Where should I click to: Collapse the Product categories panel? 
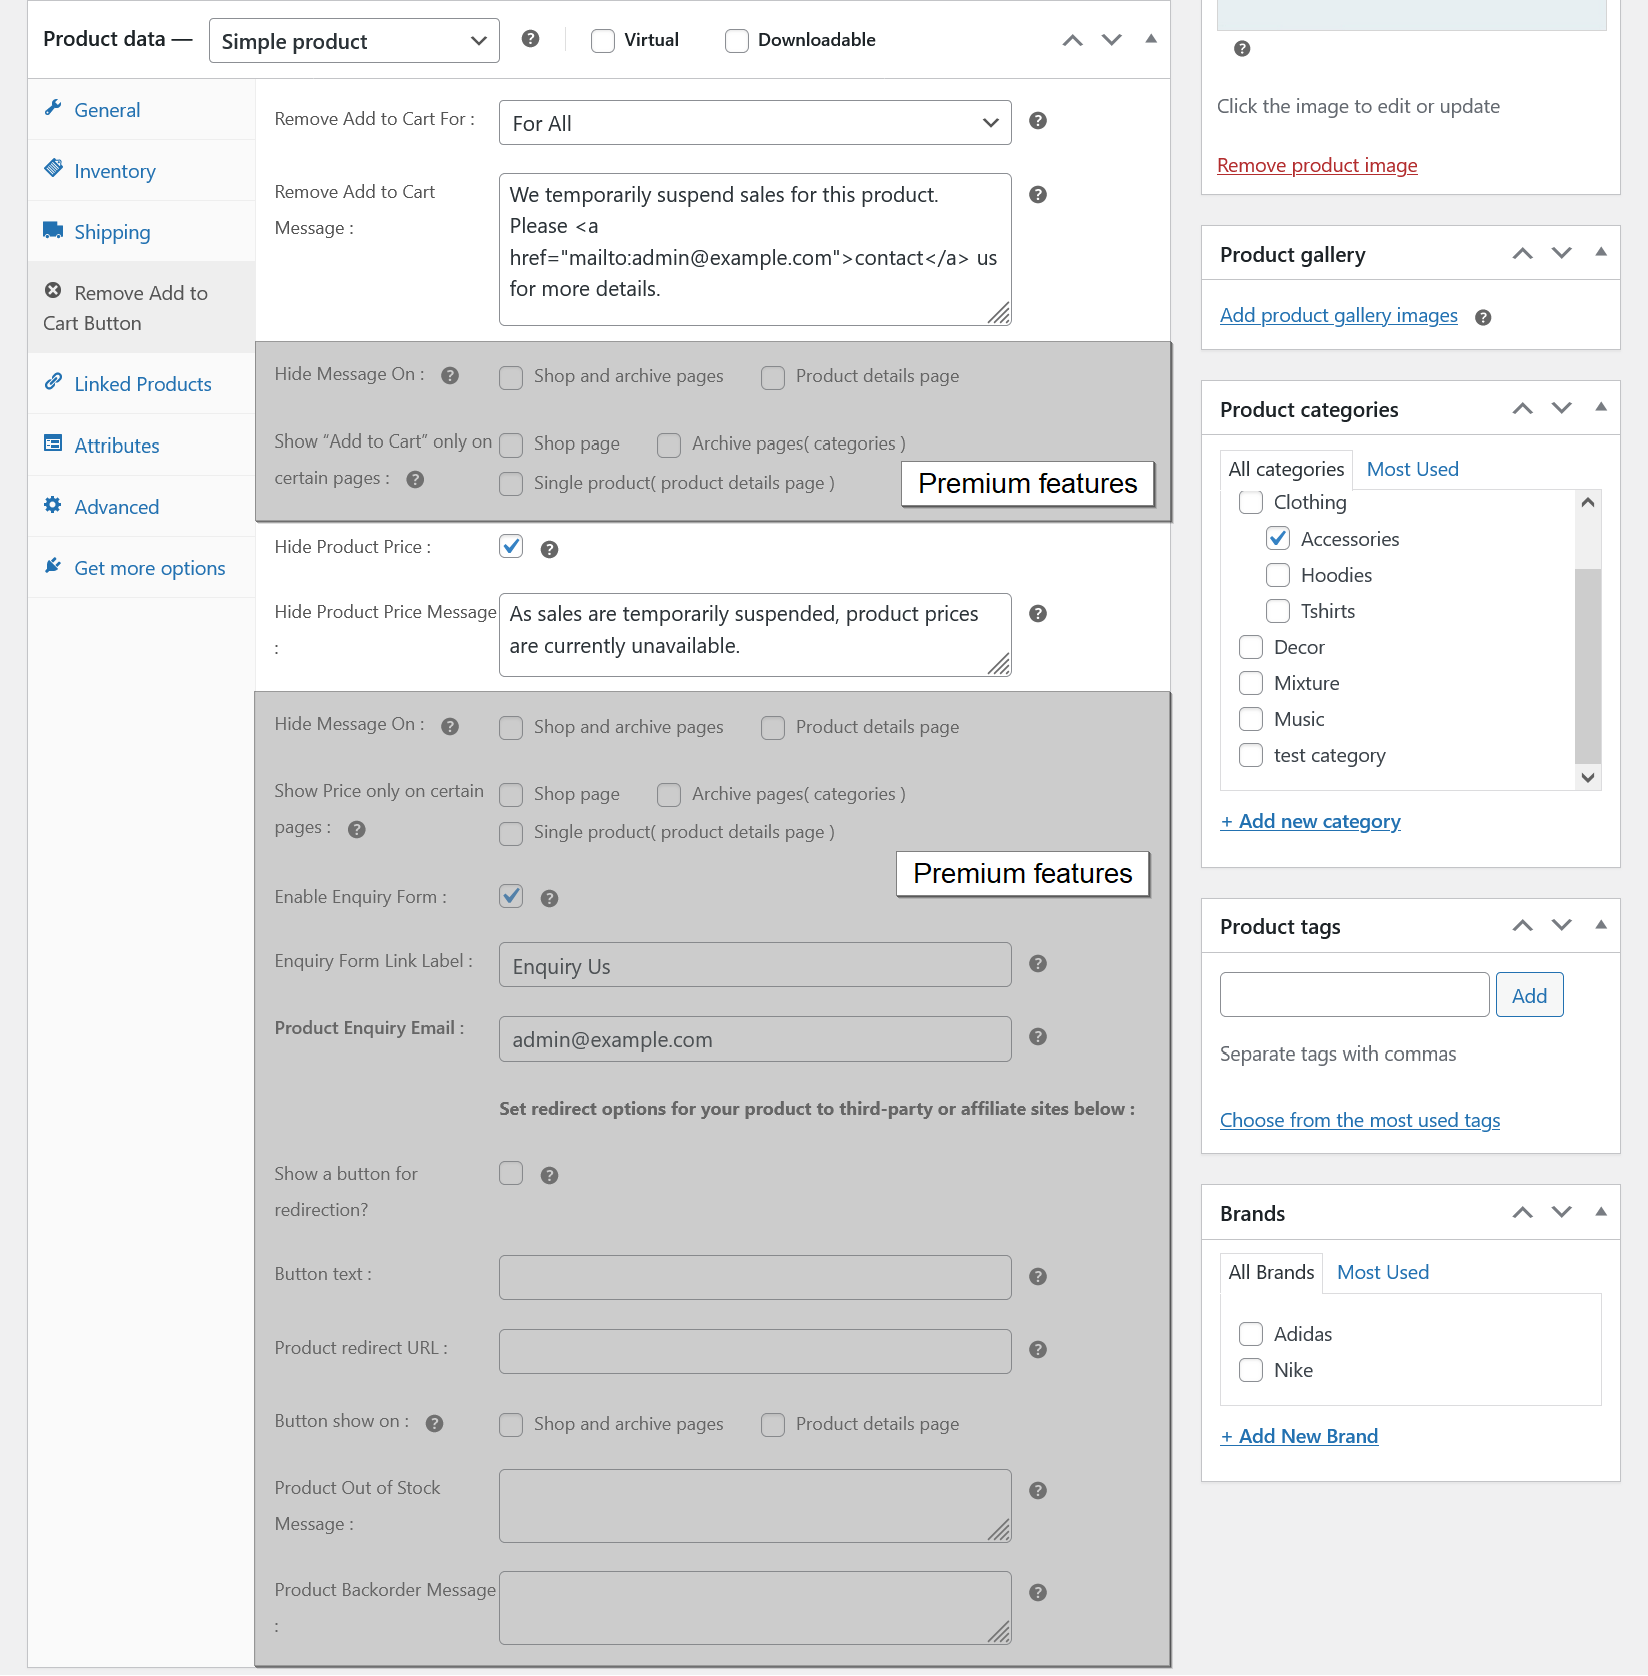point(1600,408)
